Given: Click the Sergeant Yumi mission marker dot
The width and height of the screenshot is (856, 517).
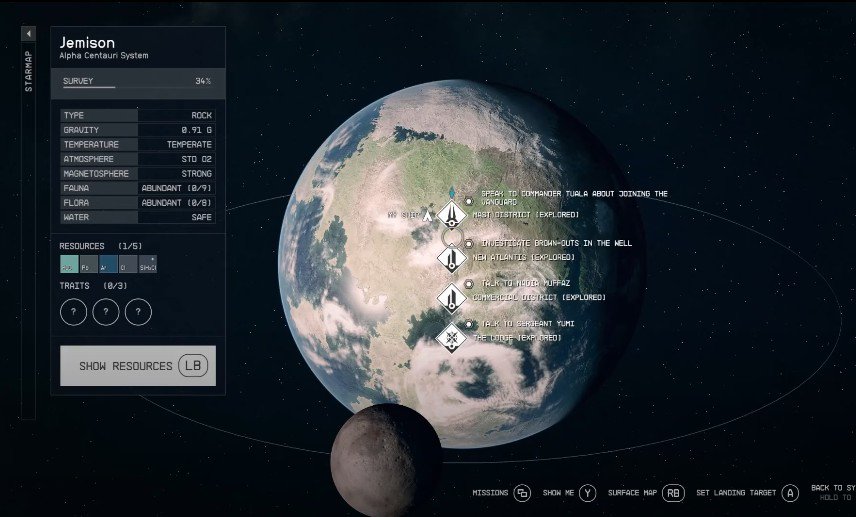Looking at the screenshot, I should coord(468,324).
